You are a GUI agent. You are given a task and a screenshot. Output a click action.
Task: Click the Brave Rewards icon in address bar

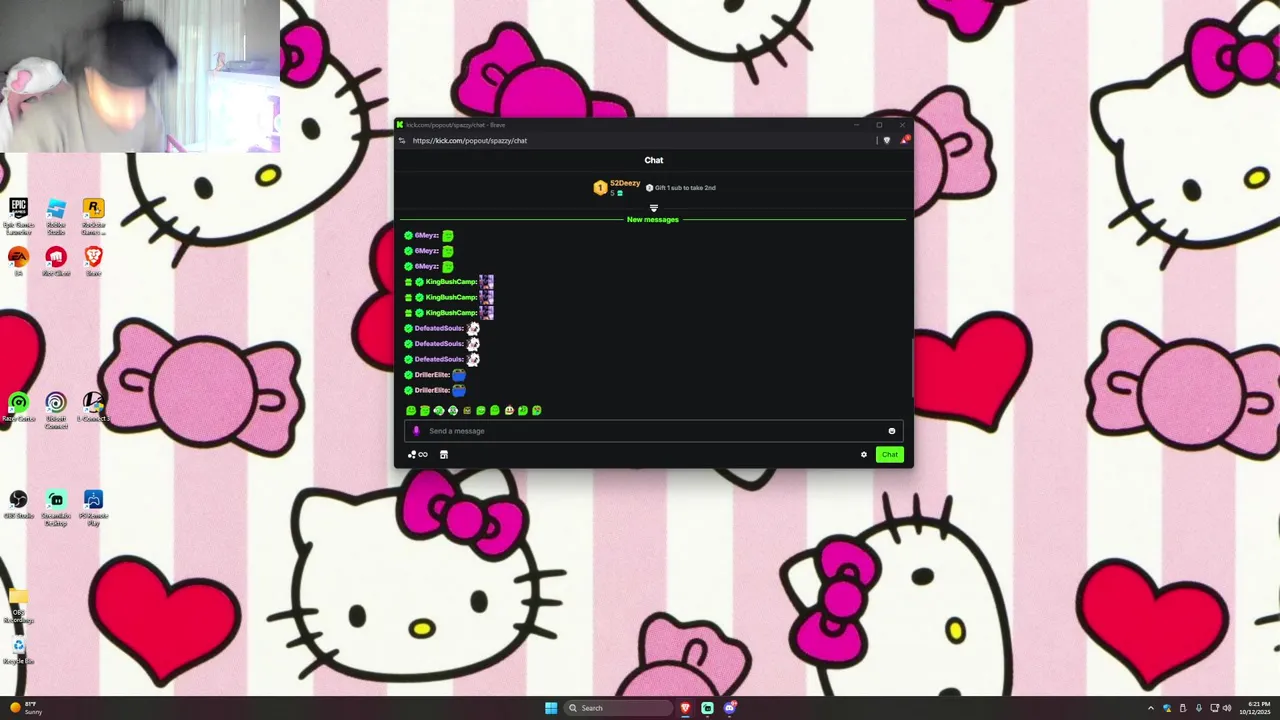(x=903, y=140)
